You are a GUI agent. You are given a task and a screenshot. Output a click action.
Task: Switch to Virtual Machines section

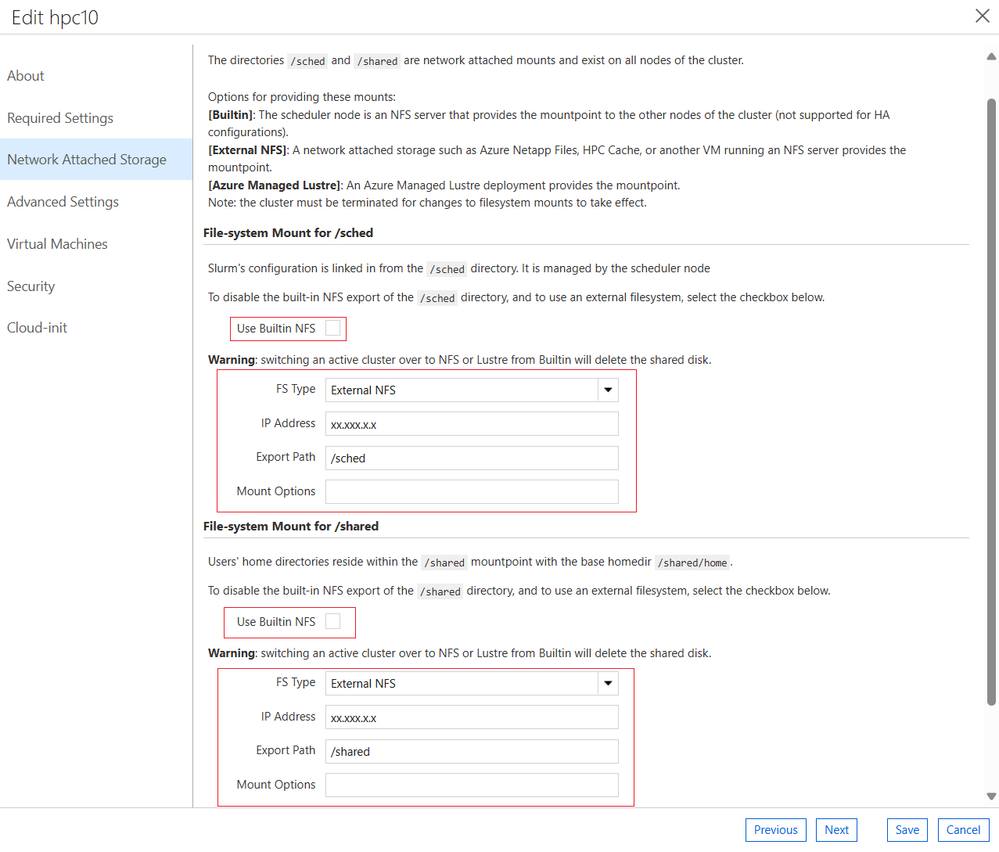(57, 244)
